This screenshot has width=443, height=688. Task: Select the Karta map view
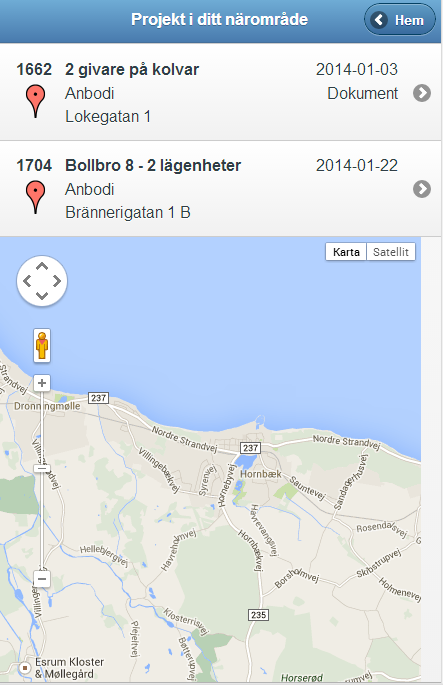[x=346, y=252]
